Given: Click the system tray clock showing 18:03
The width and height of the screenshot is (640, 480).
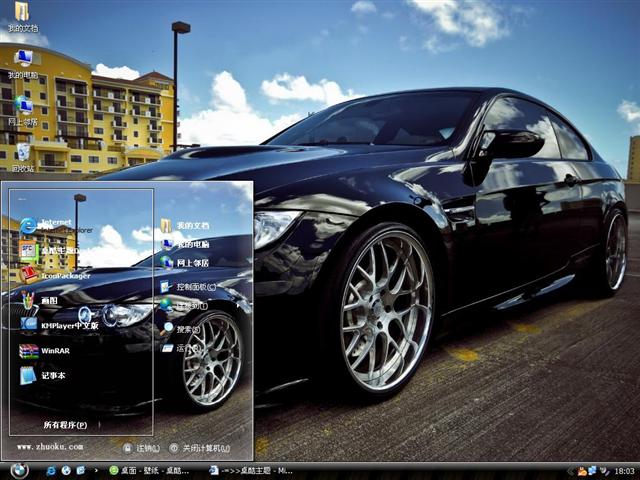Looking at the screenshot, I should coord(624,470).
